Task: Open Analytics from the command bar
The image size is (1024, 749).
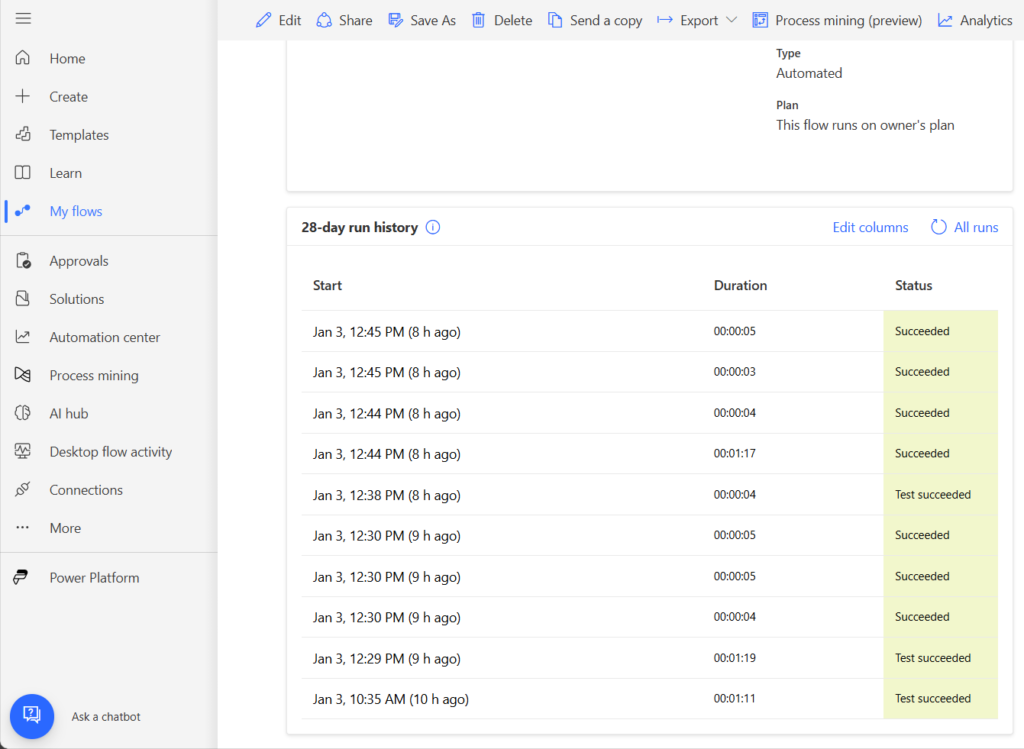Action: point(975,20)
